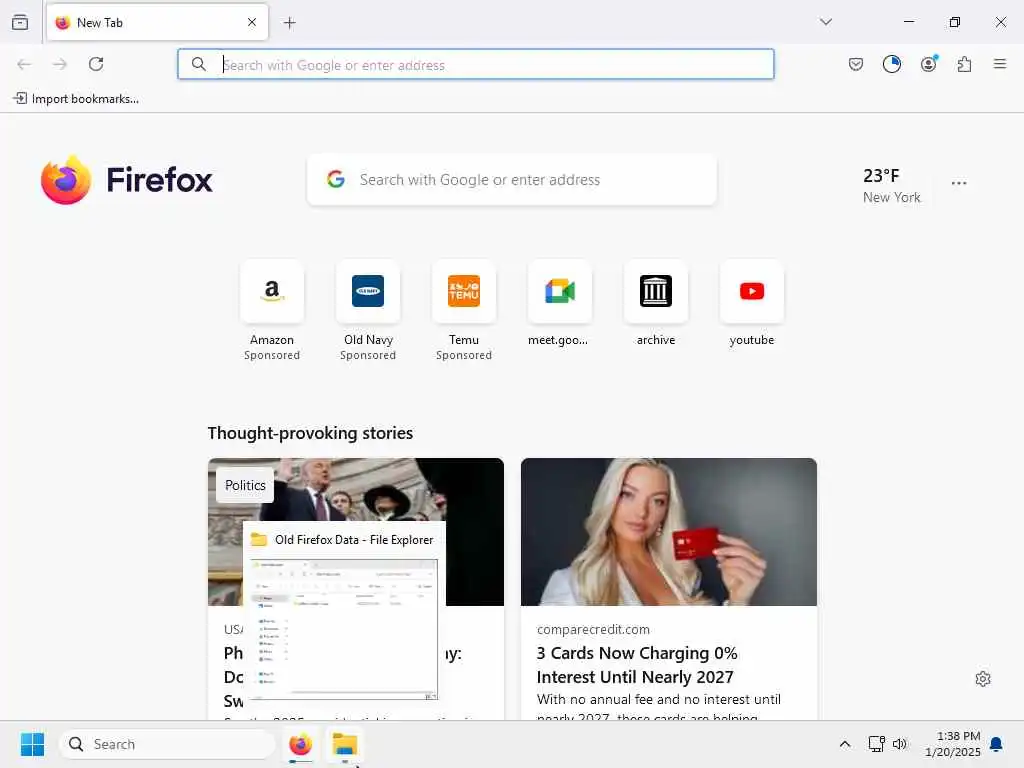The height and width of the screenshot is (768, 1024).
Task: Open the credit card story image
Action: point(669,532)
